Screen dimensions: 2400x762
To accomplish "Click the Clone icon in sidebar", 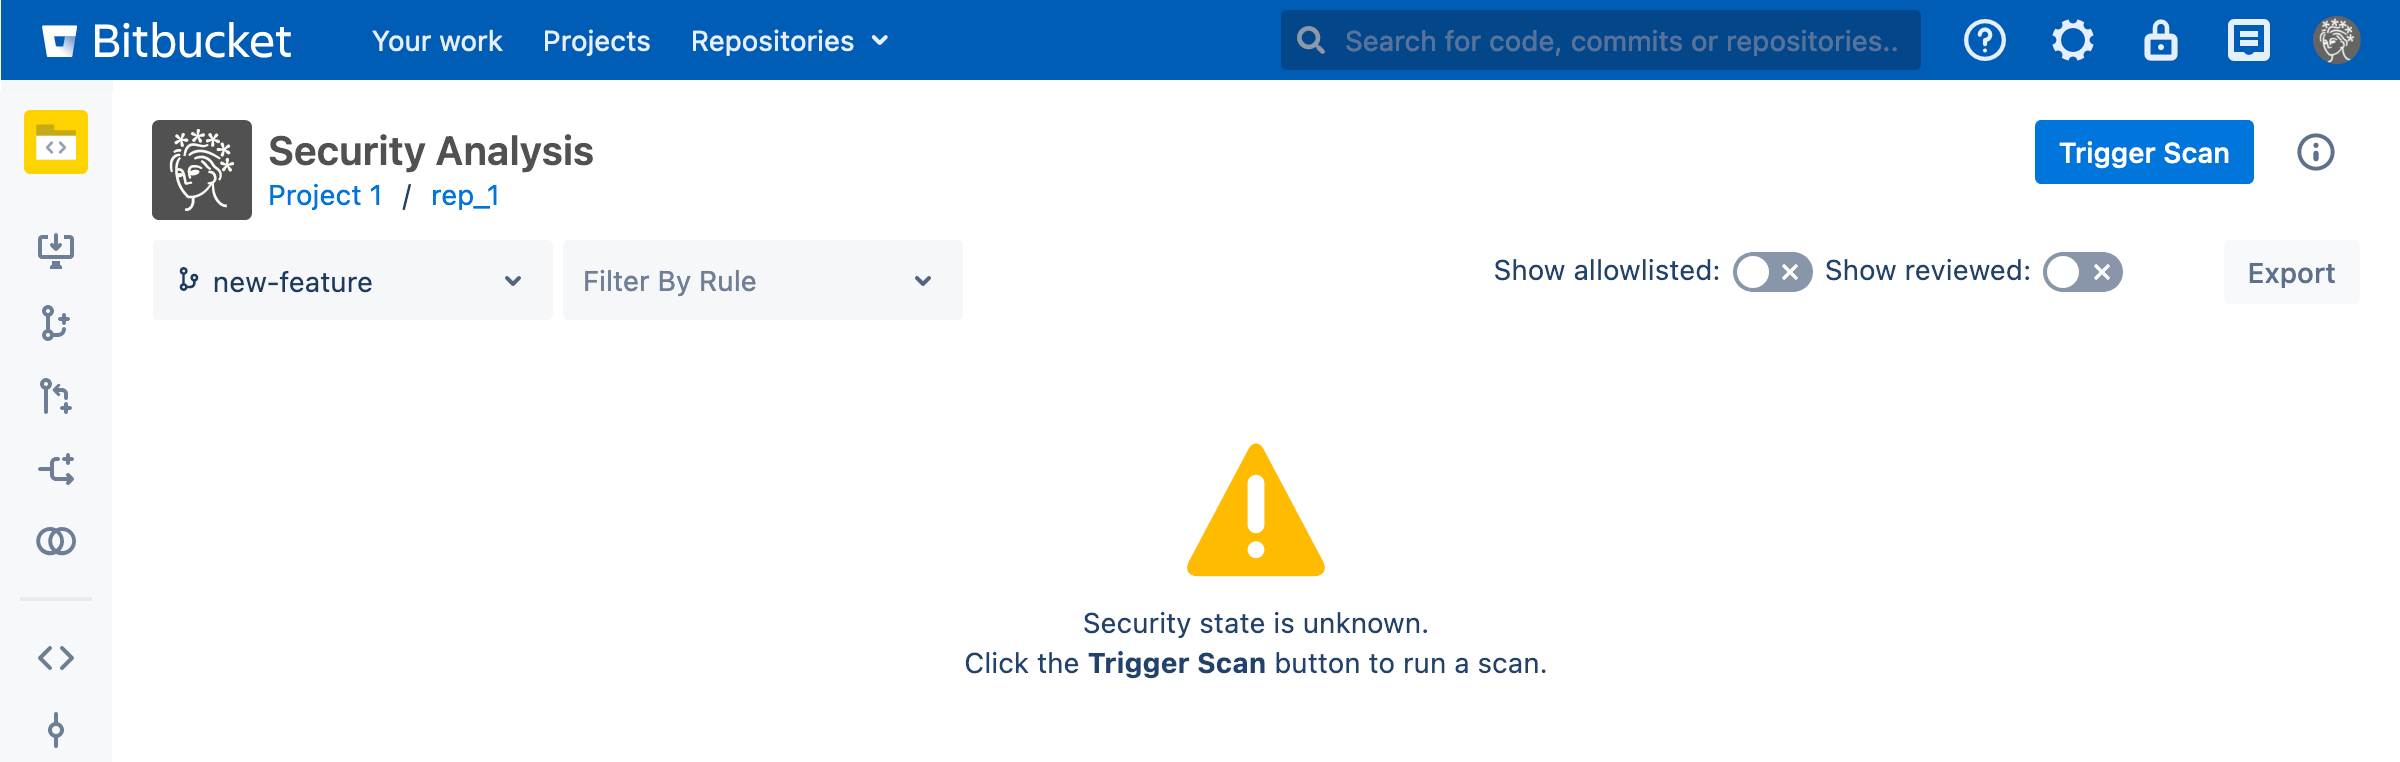I will 56,250.
